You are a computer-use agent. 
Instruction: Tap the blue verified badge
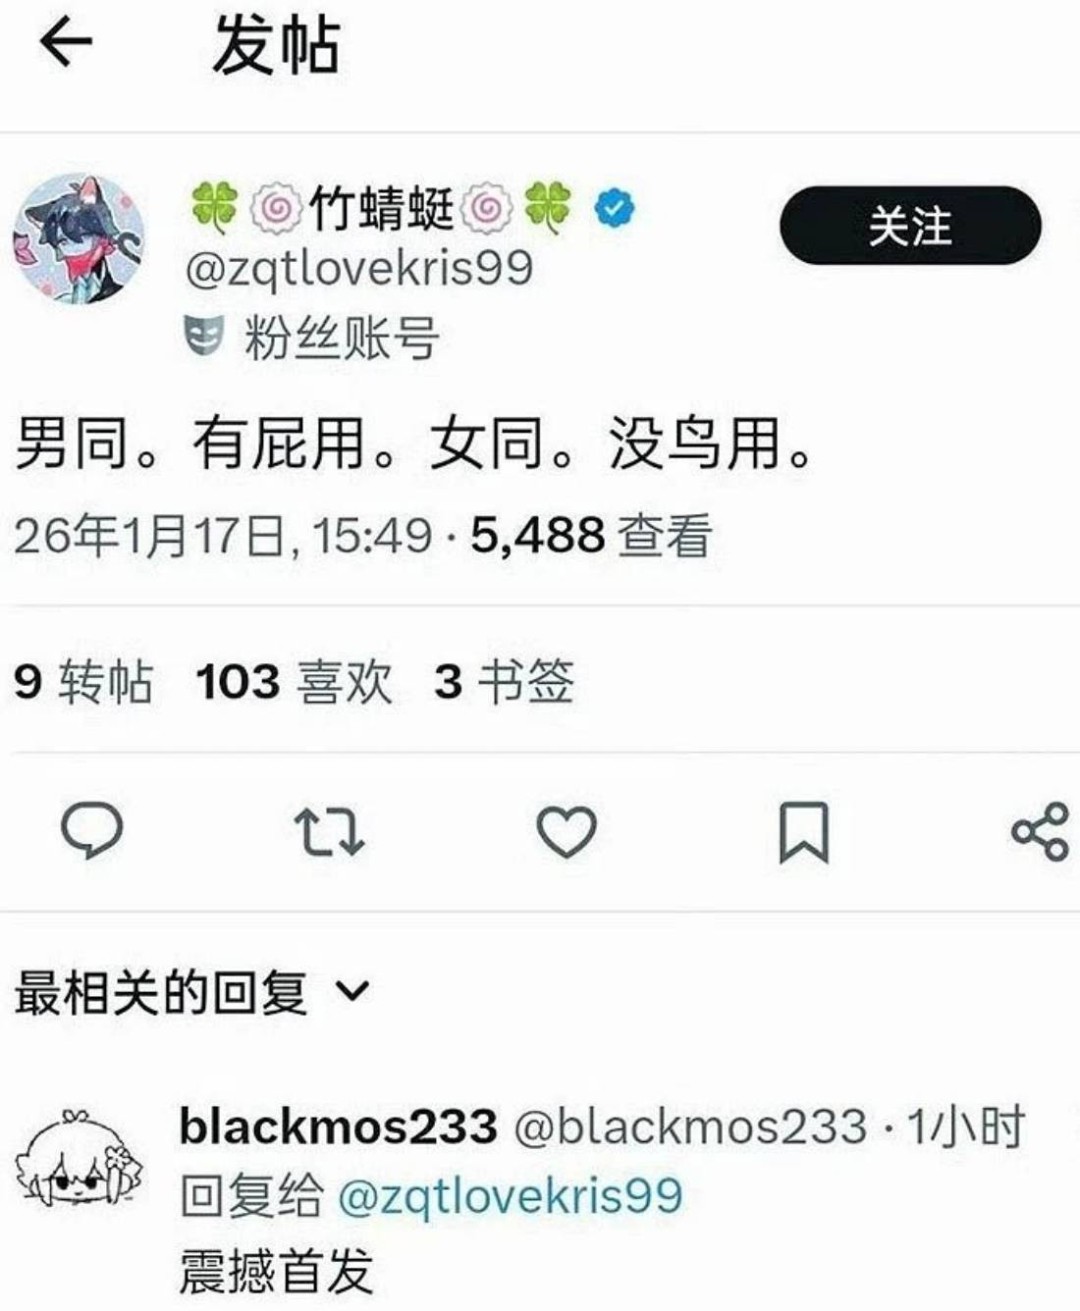614,209
